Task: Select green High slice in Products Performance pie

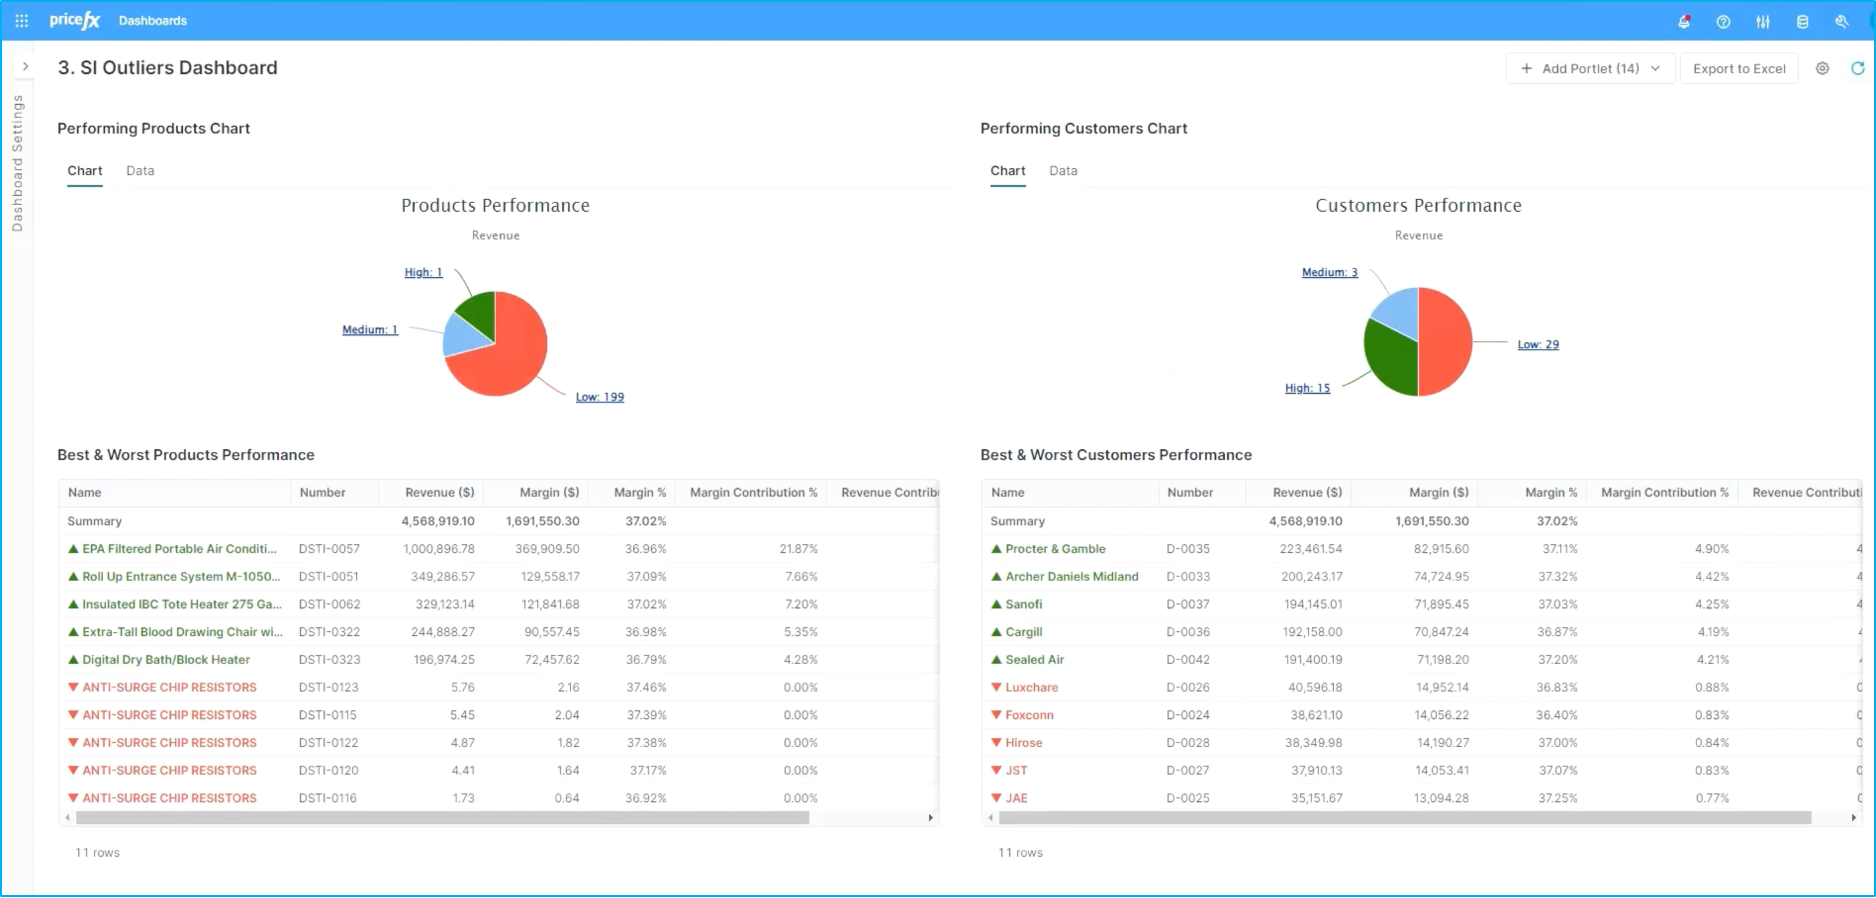Action: (479, 313)
